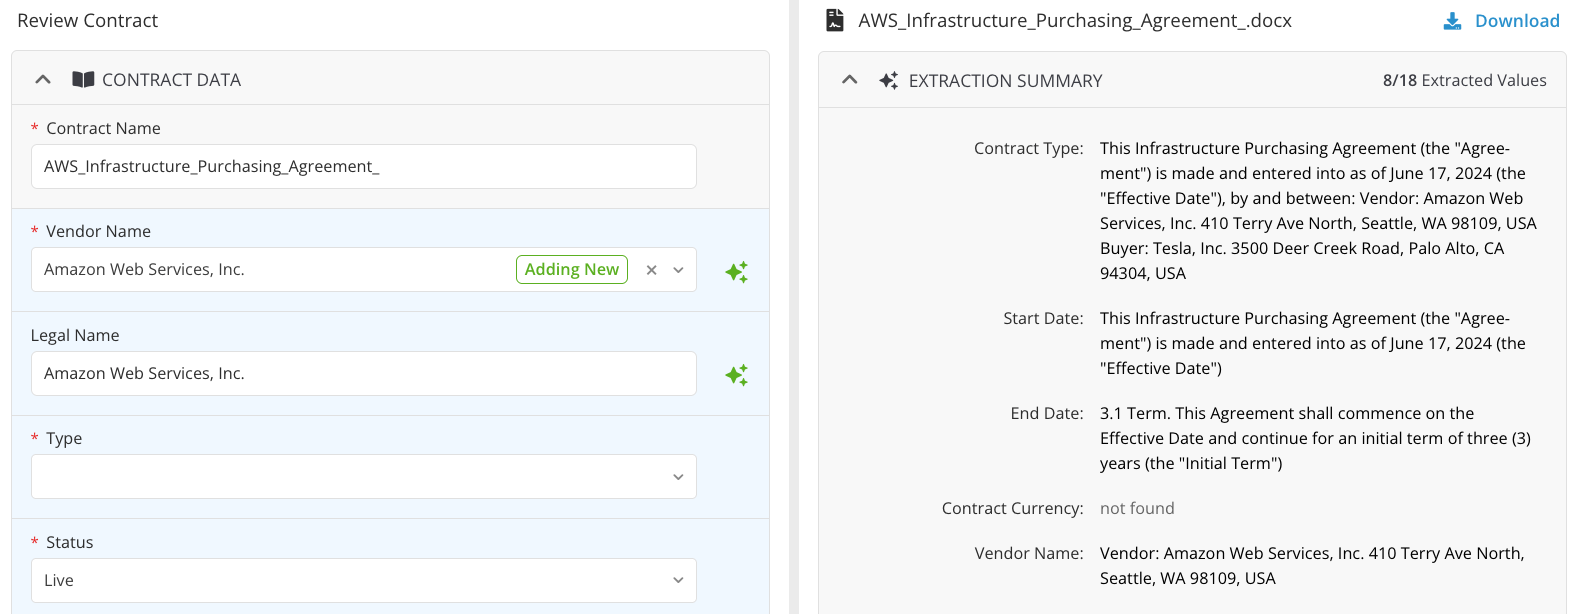Click the EXTRACTION SUMMARY heading text
1574x614 pixels.
[x=1005, y=81]
